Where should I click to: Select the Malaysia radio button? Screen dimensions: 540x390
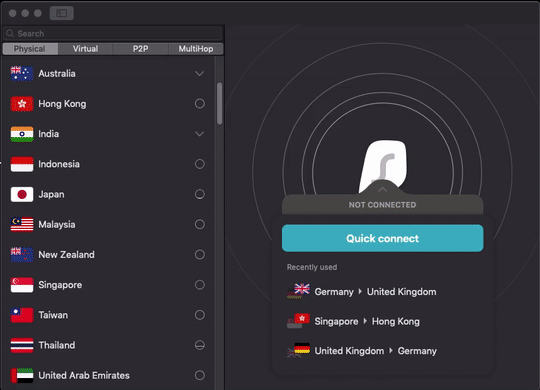(200, 225)
